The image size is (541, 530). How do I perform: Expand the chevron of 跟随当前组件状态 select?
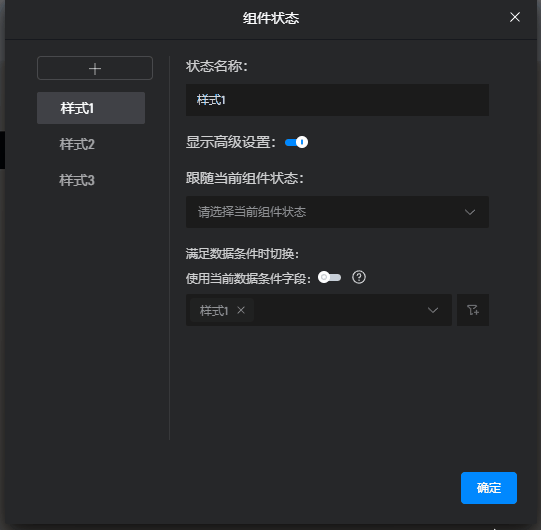tap(470, 212)
